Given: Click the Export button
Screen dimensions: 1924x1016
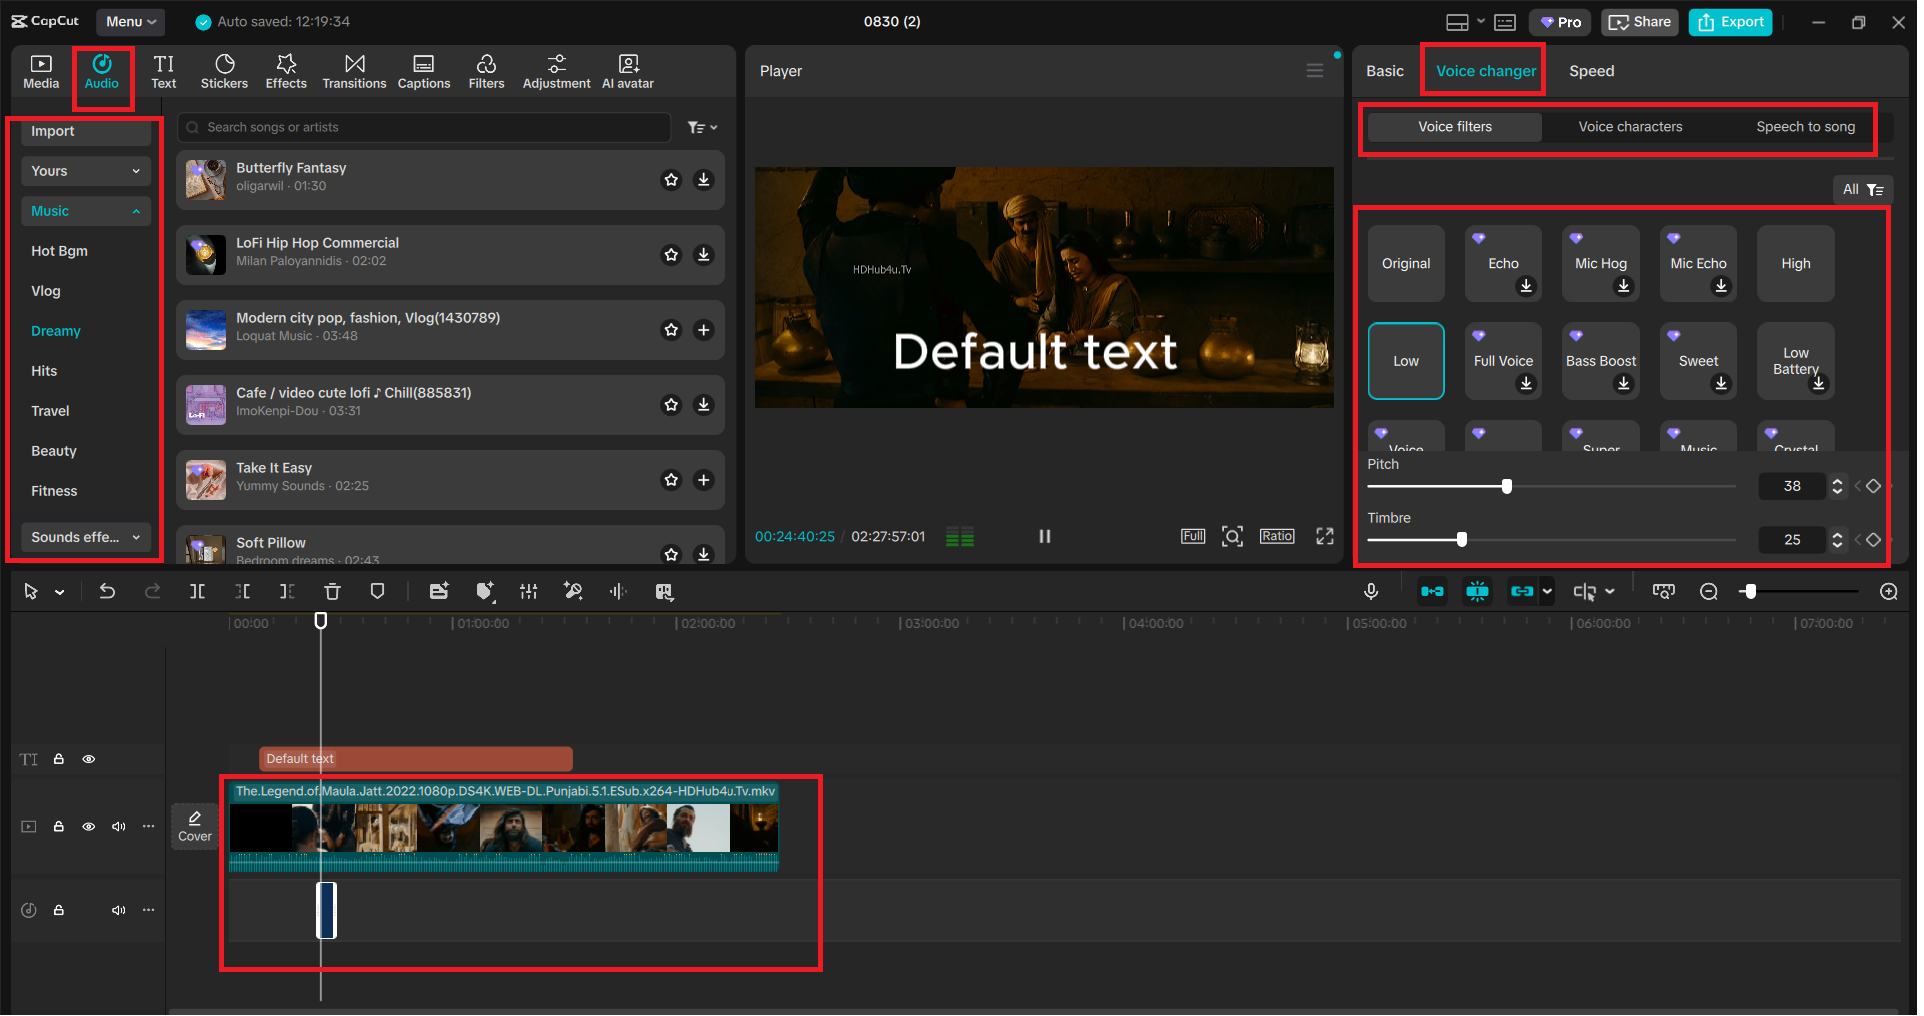Looking at the screenshot, I should point(1730,22).
